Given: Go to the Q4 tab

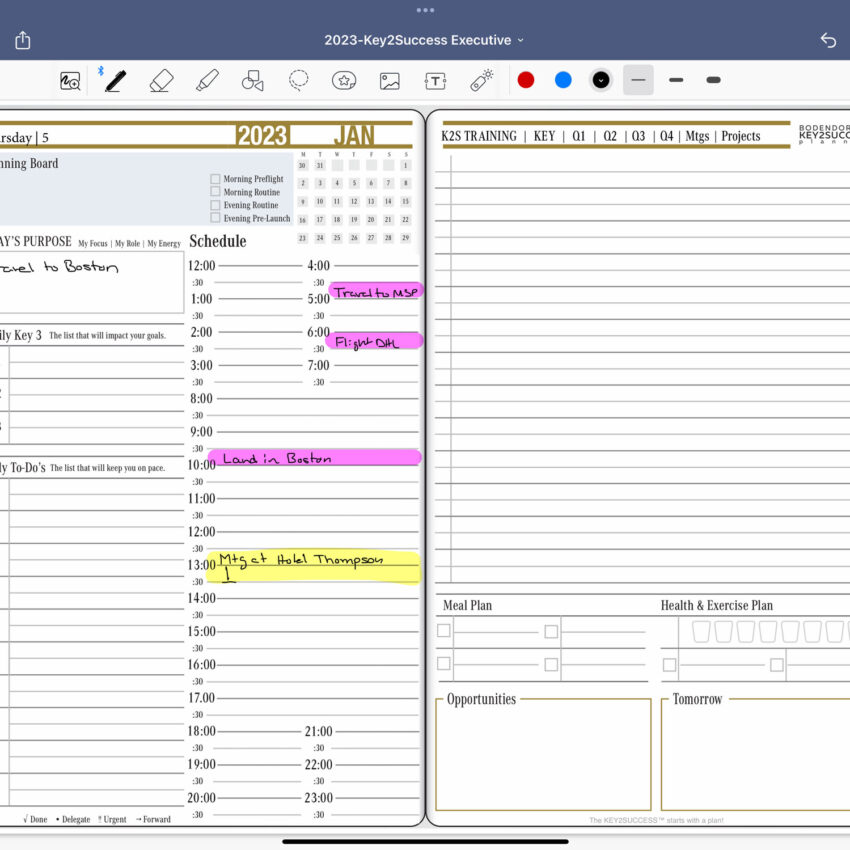Looking at the screenshot, I should (x=666, y=136).
